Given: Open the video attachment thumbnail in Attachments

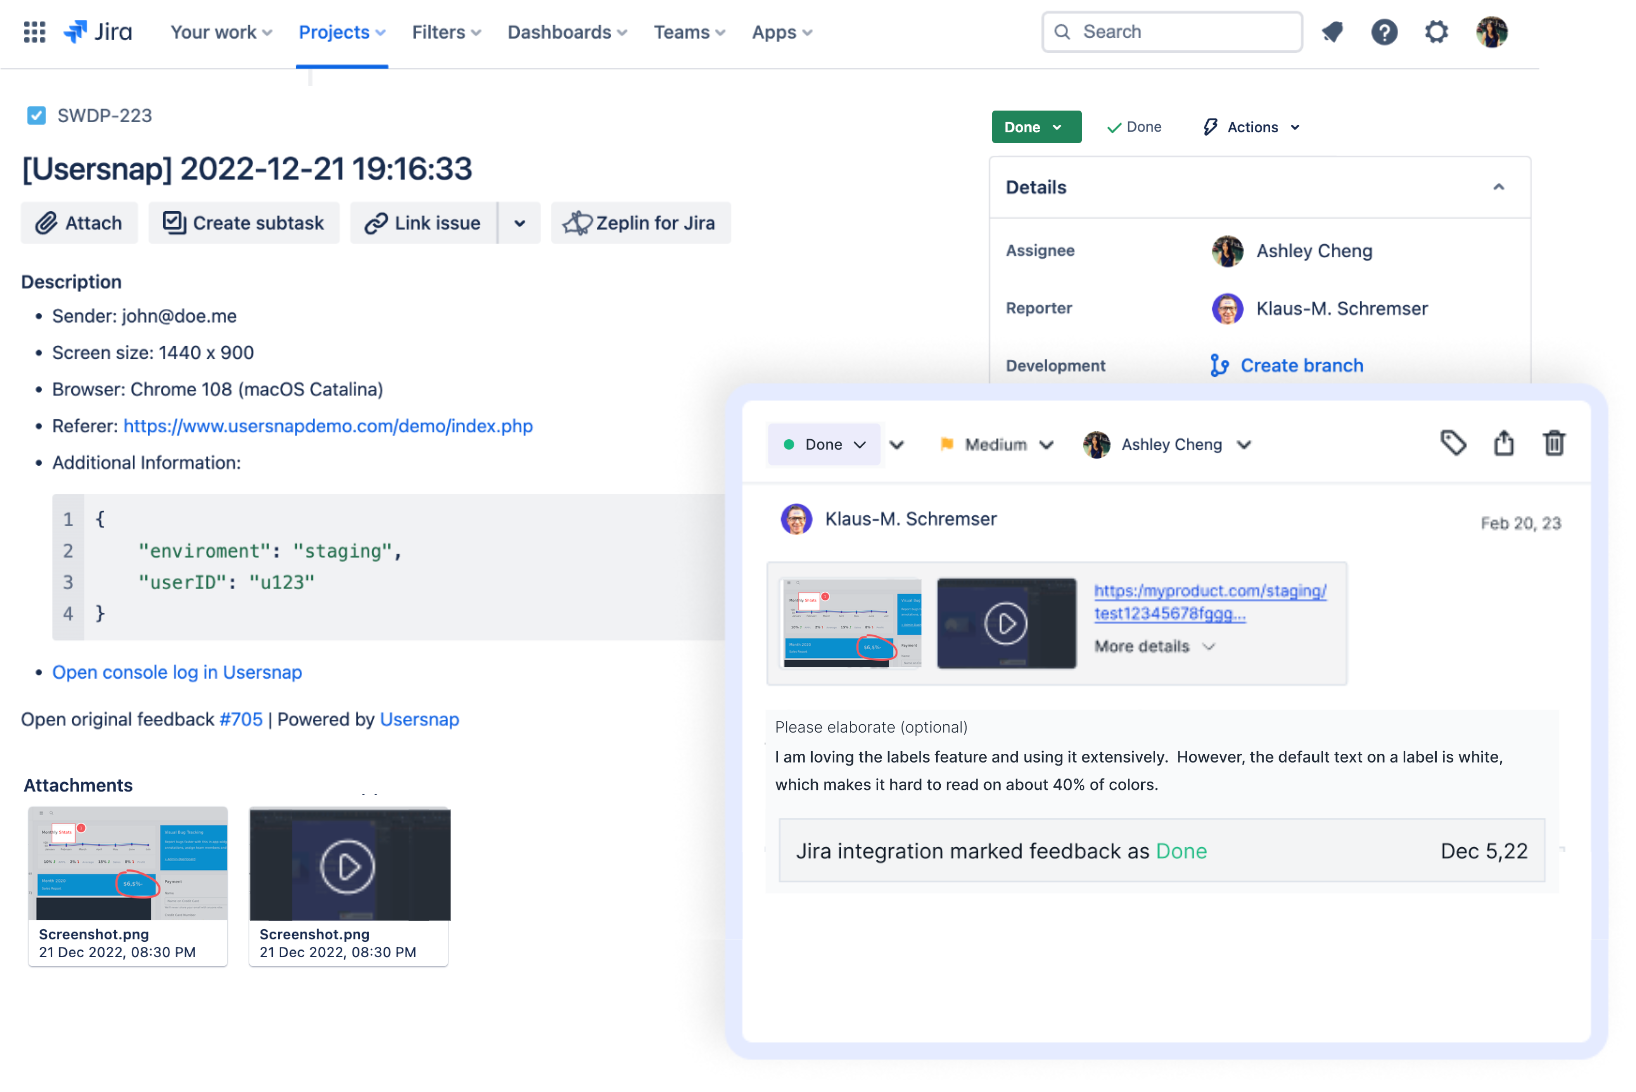Looking at the screenshot, I should pyautogui.click(x=349, y=864).
